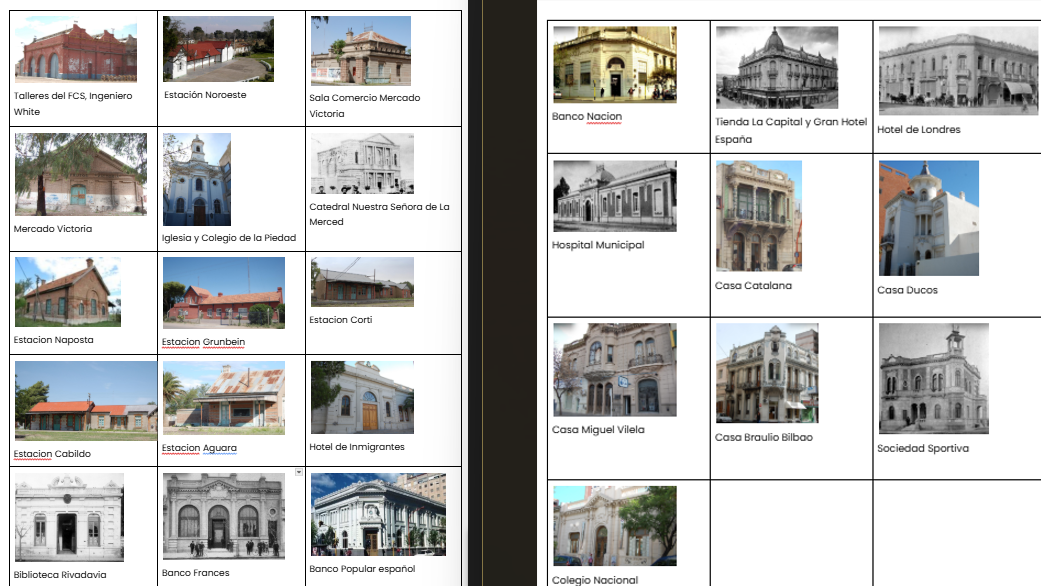Click the caption 'Banco Frances'
Viewport: 1041px width, 586px height.
196,573
